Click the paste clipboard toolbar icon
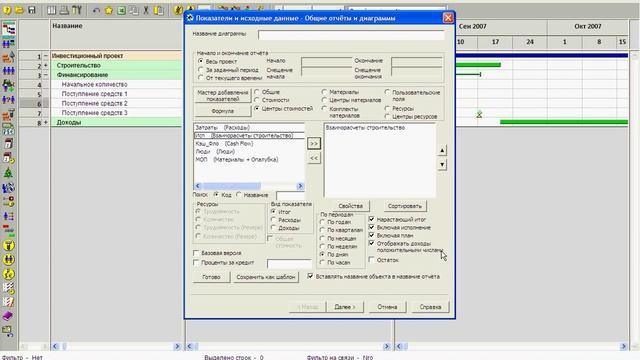This screenshot has height=360, width=640. pos(159,10)
